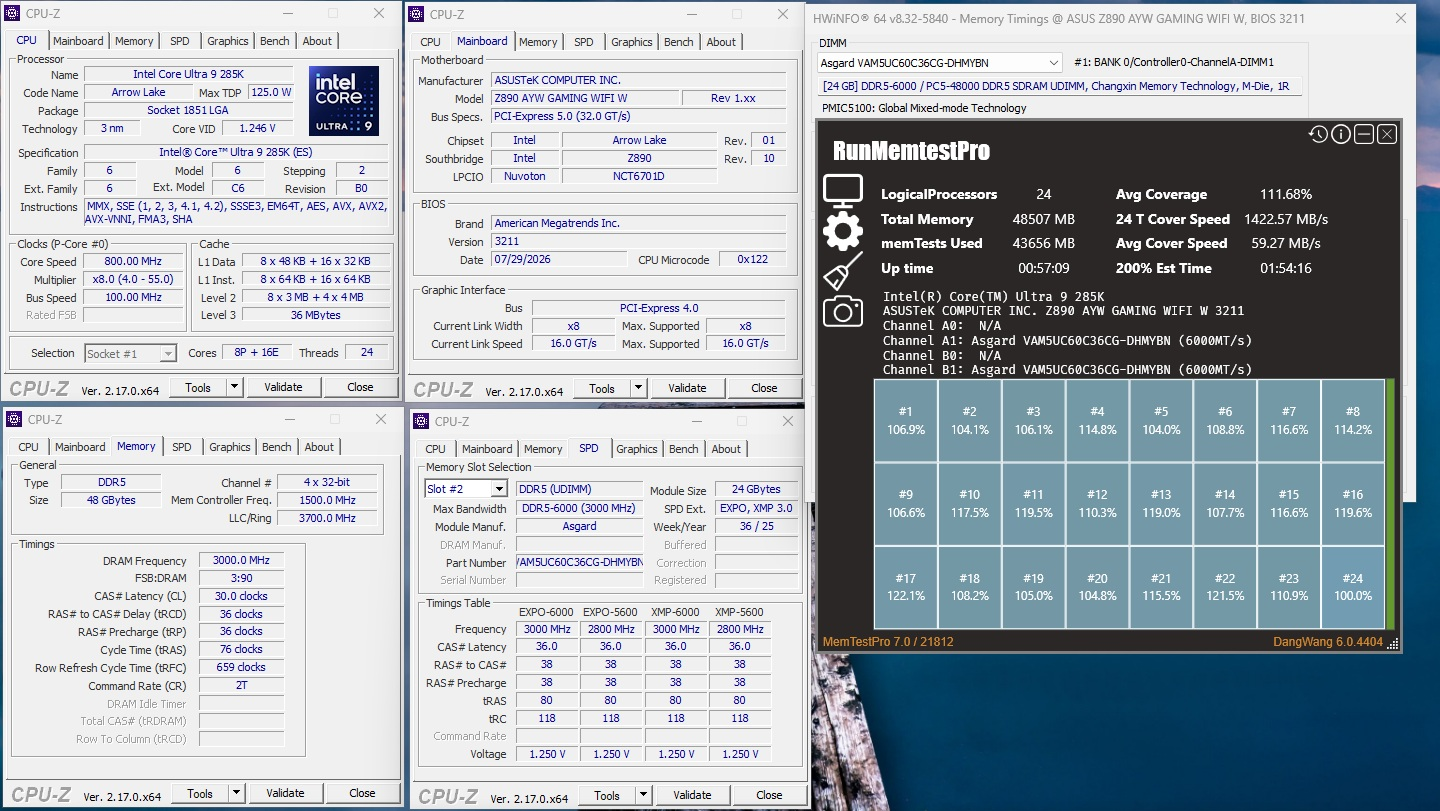The width and height of the screenshot is (1440, 811).
Task: Close RunMemtestPro with its X icon
Action: click(1387, 134)
